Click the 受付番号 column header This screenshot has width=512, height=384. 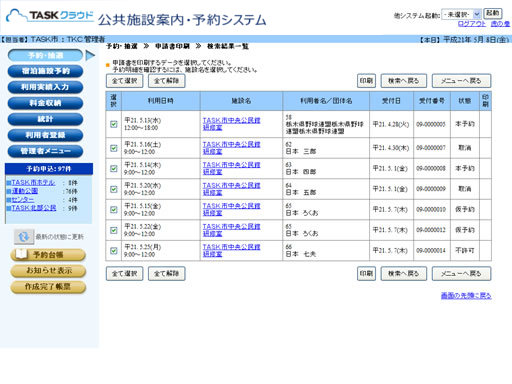tap(432, 101)
